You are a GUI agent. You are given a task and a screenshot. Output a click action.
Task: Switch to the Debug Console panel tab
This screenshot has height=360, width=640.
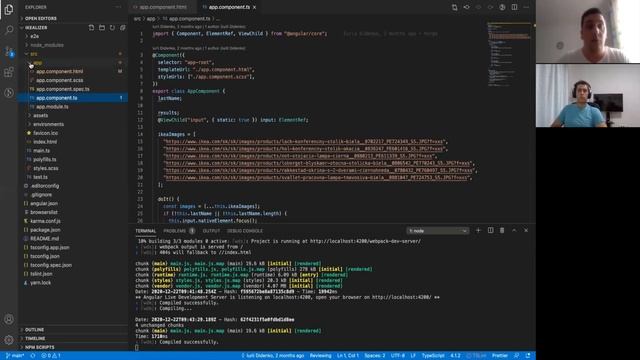coord(245,231)
